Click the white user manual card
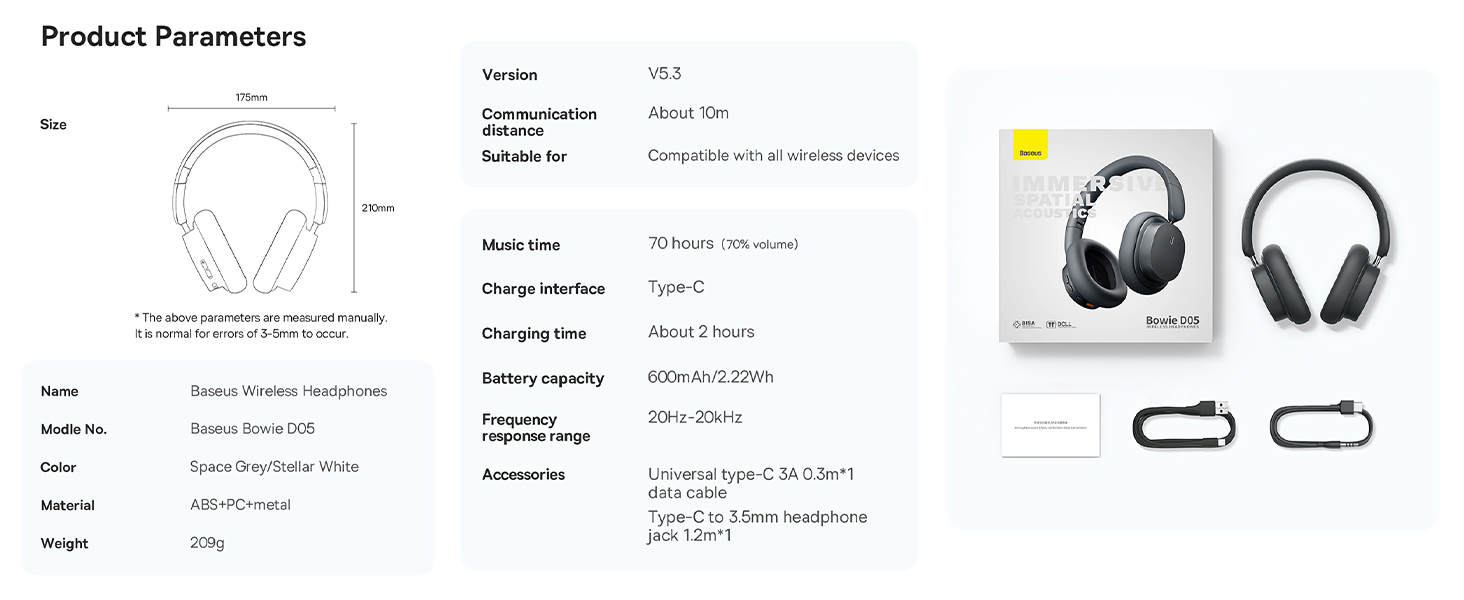The width and height of the screenshot is (1464, 600). [x=1050, y=426]
